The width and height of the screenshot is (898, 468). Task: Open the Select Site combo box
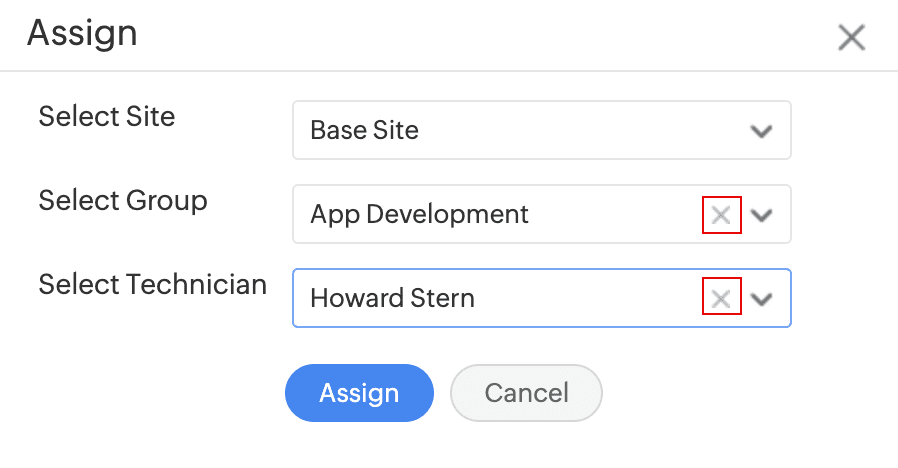(540, 130)
